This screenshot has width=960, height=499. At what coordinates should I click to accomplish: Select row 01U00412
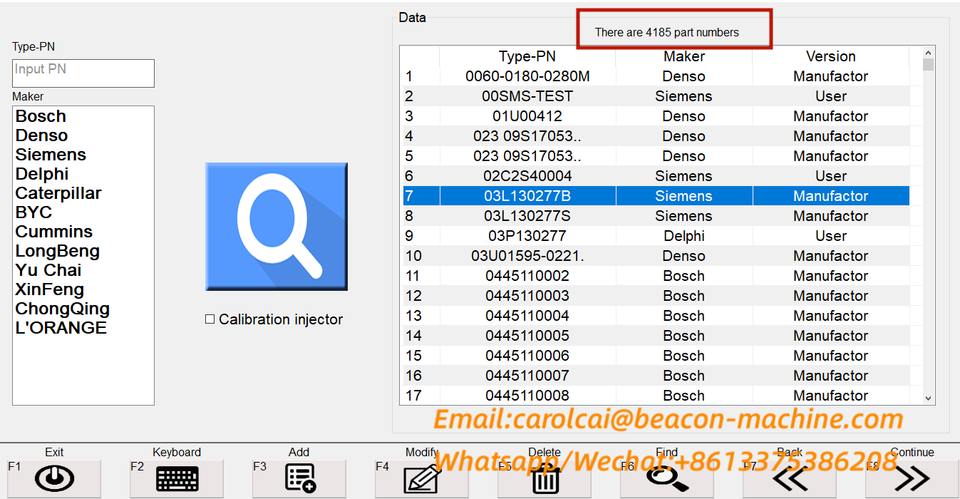656,116
